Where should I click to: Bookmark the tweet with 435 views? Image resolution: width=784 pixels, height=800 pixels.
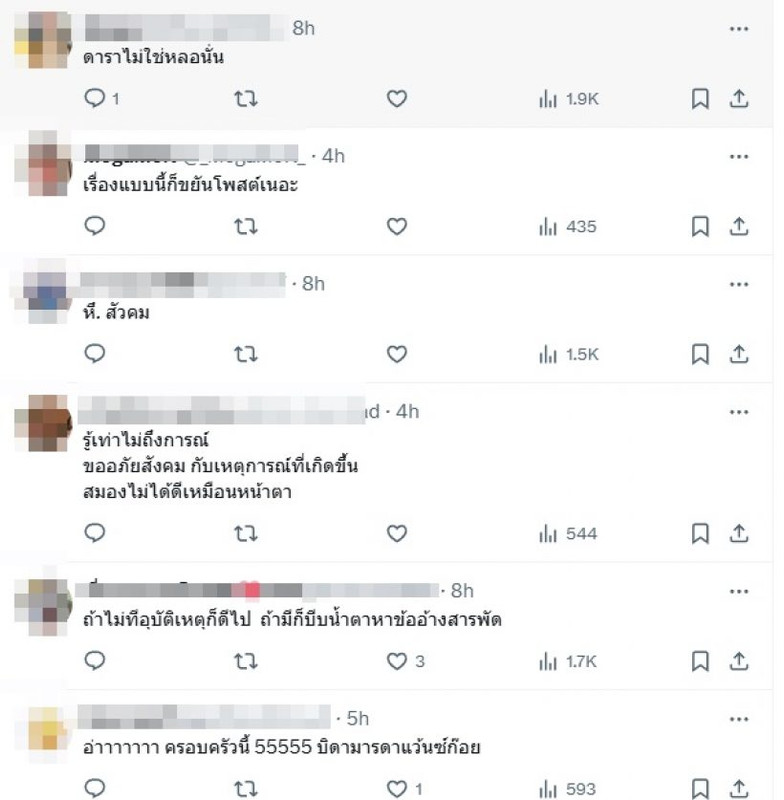point(700,227)
